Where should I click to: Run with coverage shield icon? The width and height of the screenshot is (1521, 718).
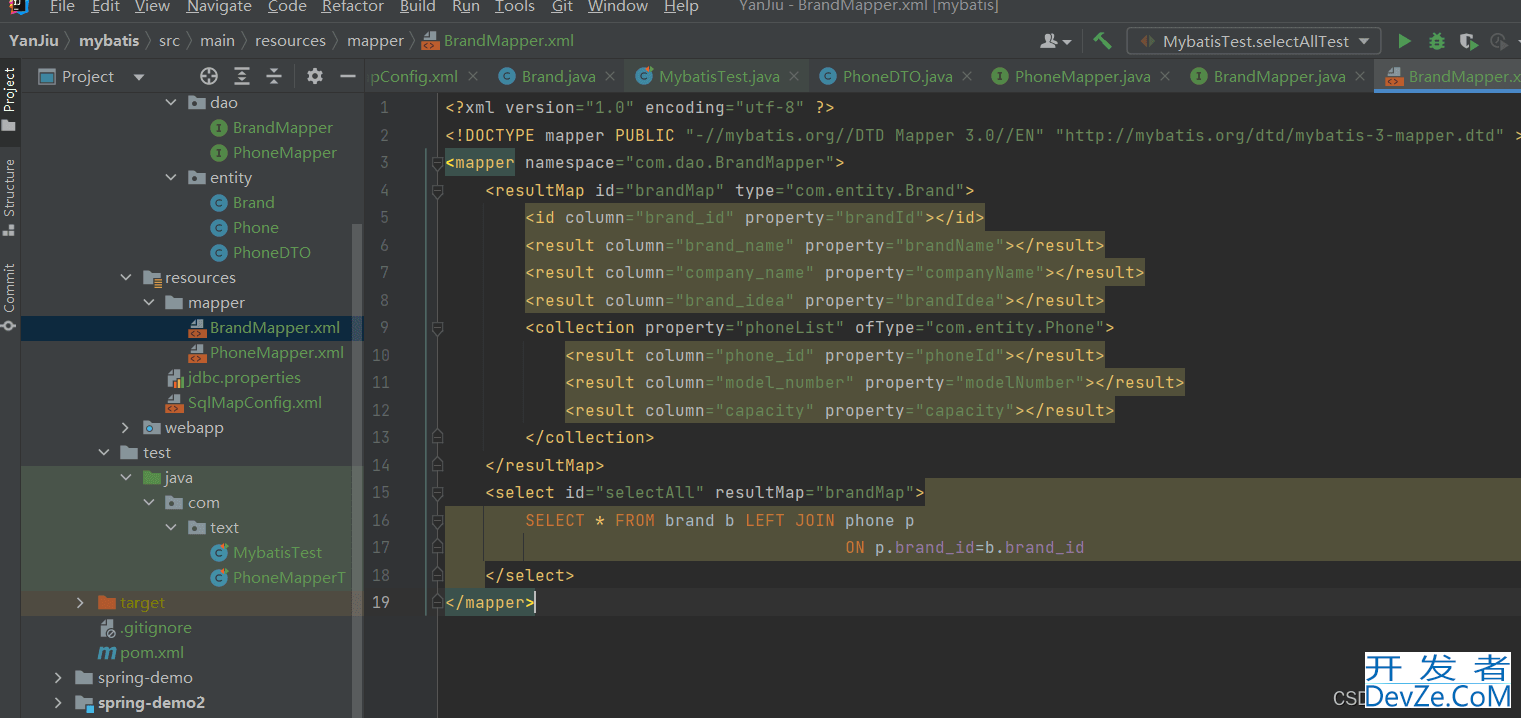click(x=1468, y=41)
